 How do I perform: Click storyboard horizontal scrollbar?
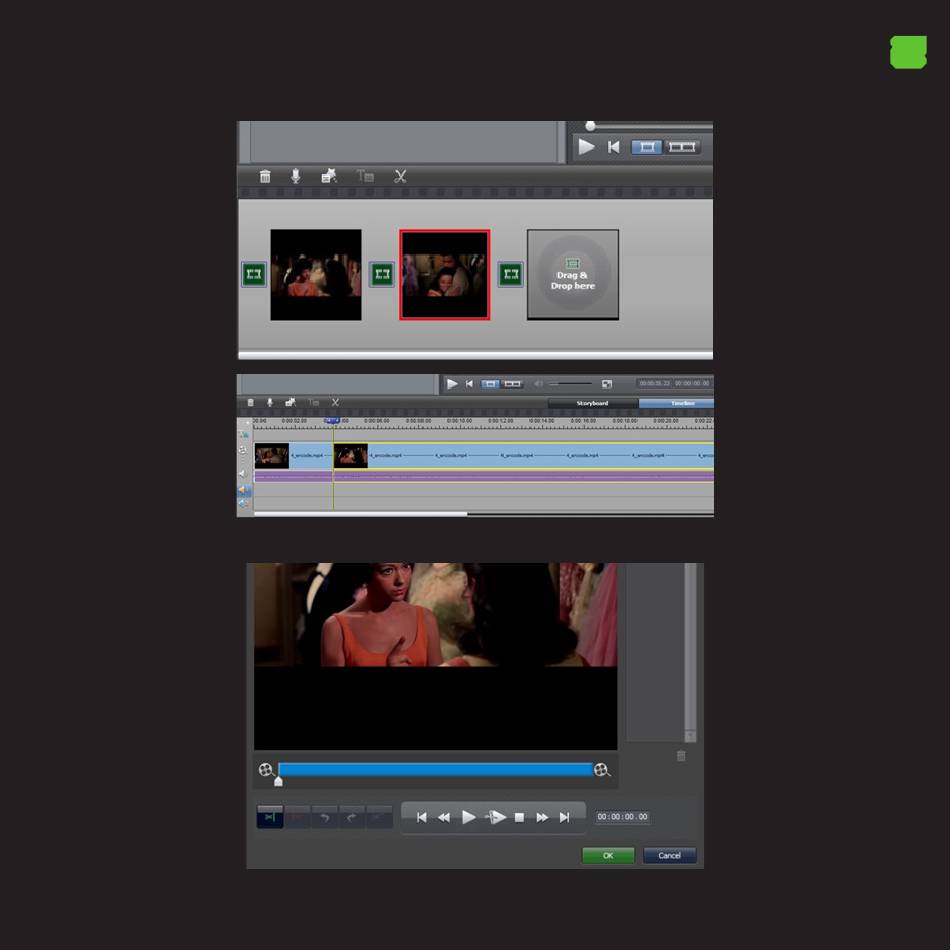click(476, 355)
